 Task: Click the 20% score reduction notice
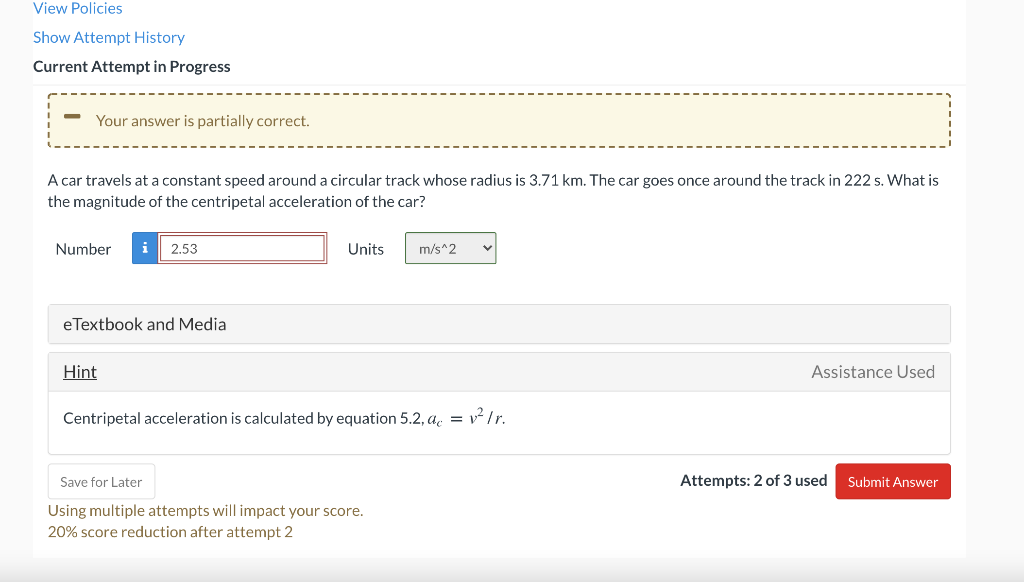tap(170, 532)
